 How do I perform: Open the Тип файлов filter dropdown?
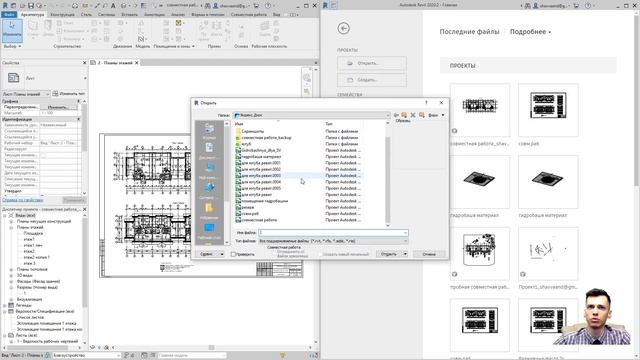(x=333, y=241)
